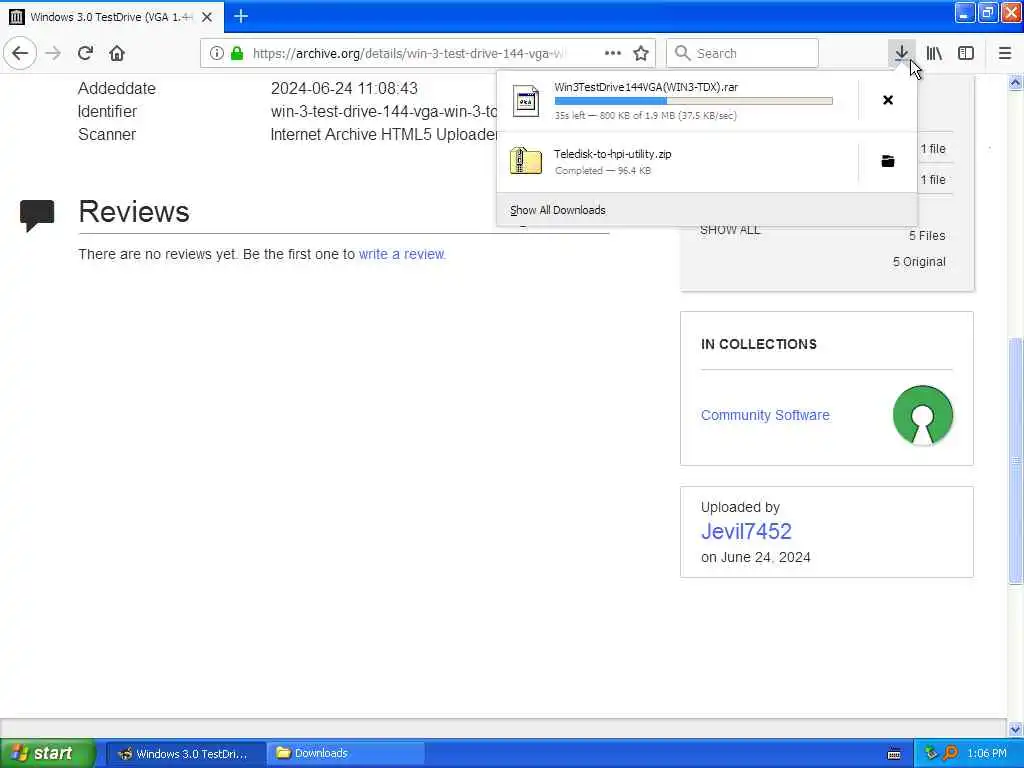
Task: Click Show All Downloads
Action: [558, 210]
